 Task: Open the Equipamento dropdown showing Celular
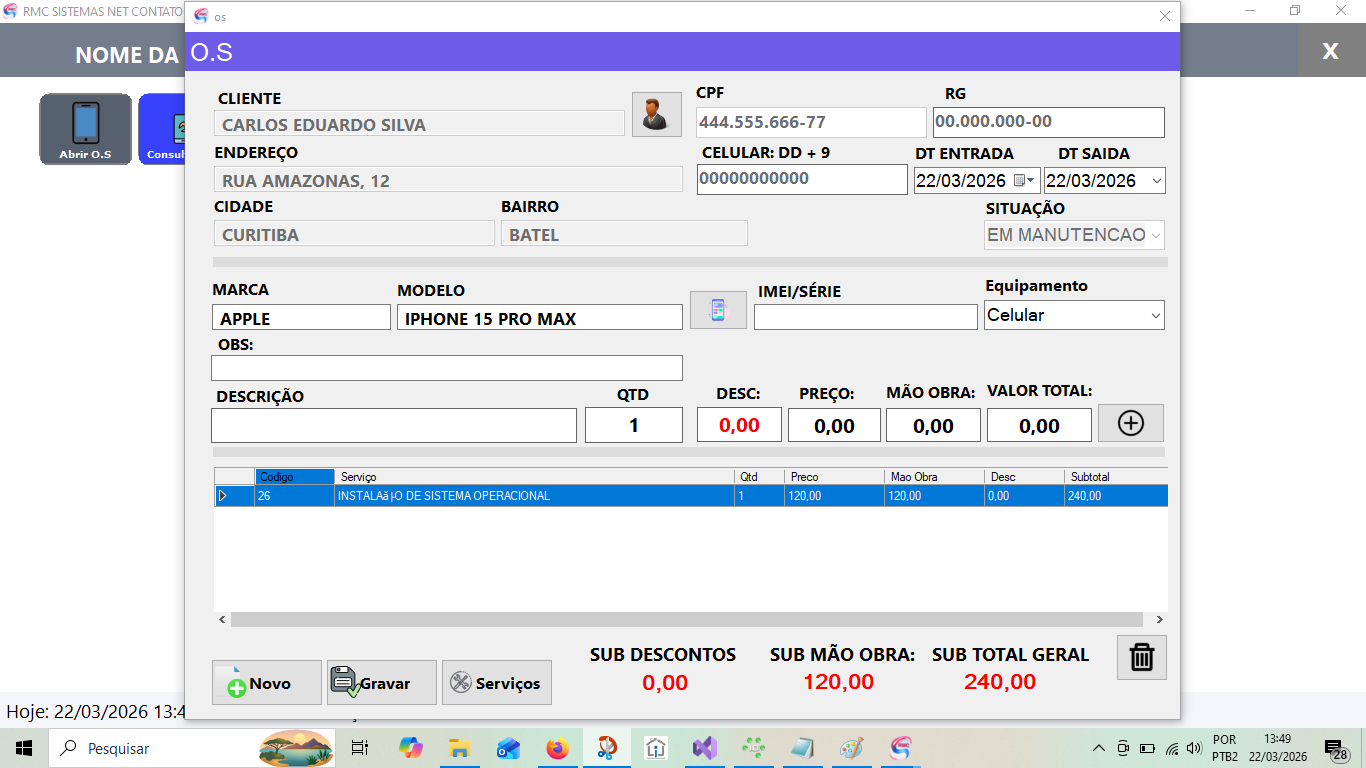[1155, 316]
